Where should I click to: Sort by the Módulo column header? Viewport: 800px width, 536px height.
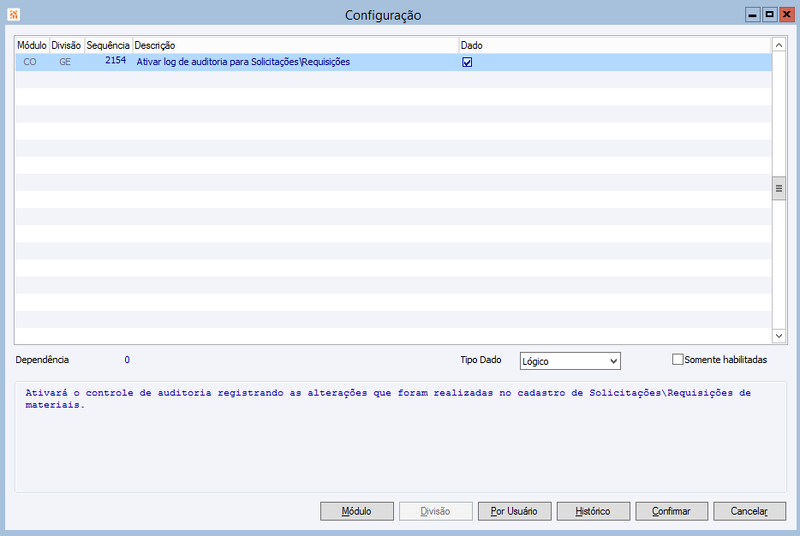pyautogui.click(x=32, y=45)
